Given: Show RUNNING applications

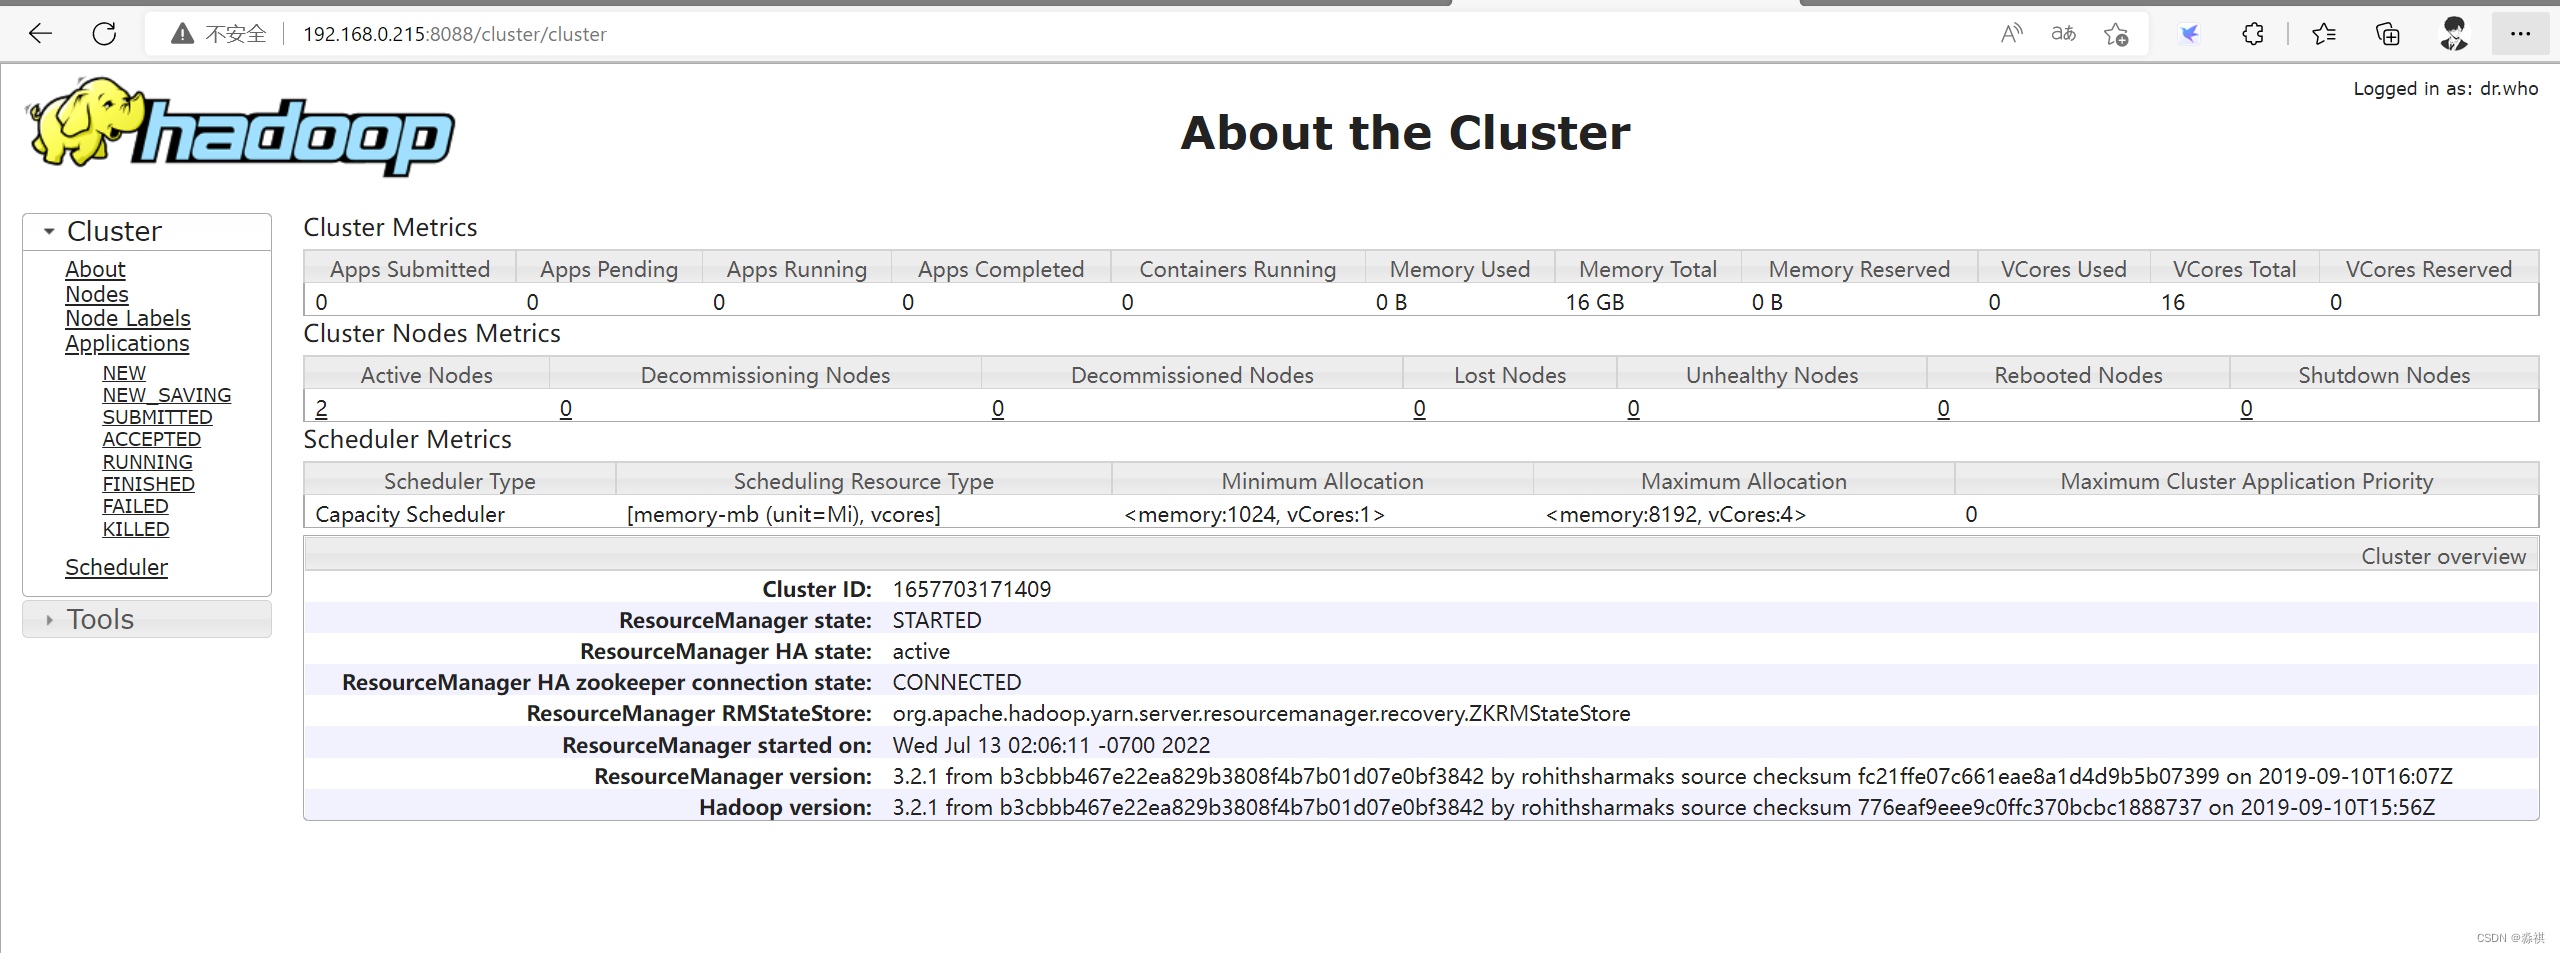Looking at the screenshot, I should point(148,462).
